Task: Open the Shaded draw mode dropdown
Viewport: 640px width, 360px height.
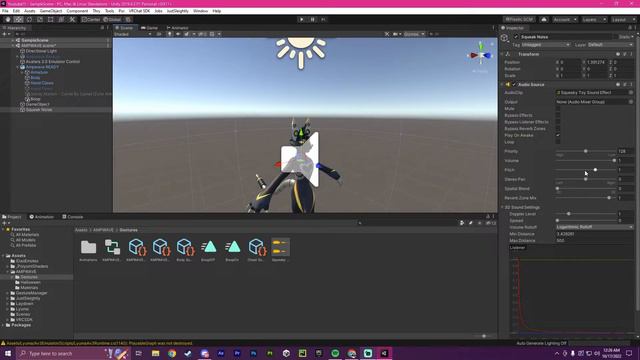Action: tap(133, 34)
